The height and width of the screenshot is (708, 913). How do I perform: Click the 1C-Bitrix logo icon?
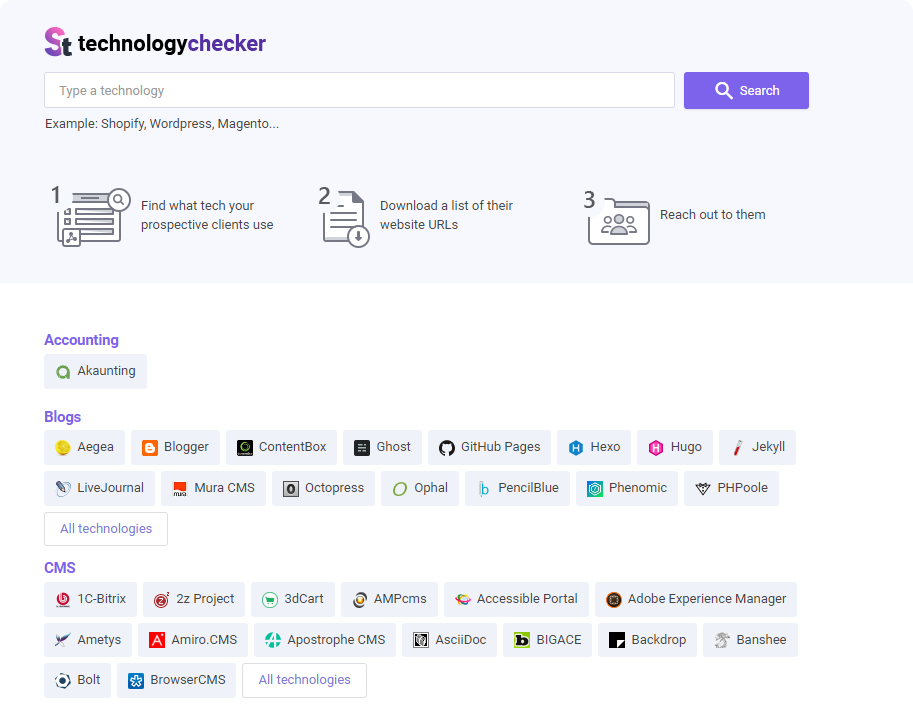pos(63,600)
